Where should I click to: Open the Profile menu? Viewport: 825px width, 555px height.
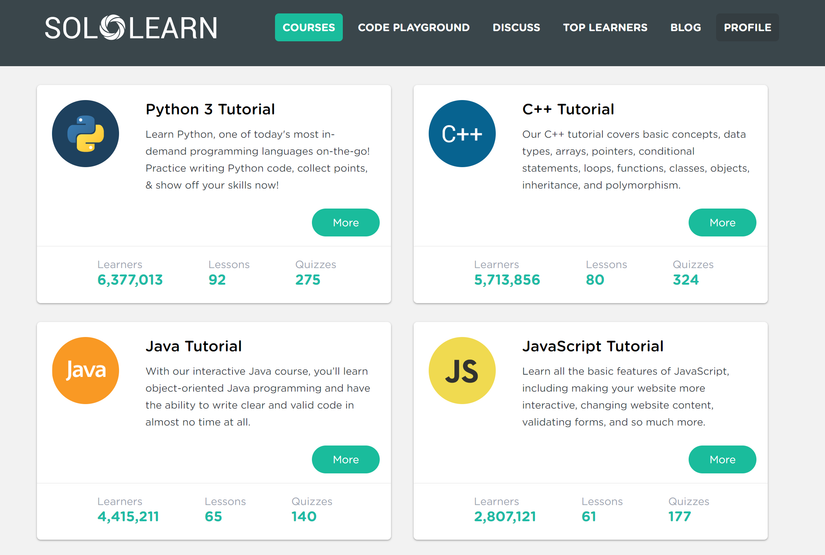pyautogui.click(x=747, y=27)
